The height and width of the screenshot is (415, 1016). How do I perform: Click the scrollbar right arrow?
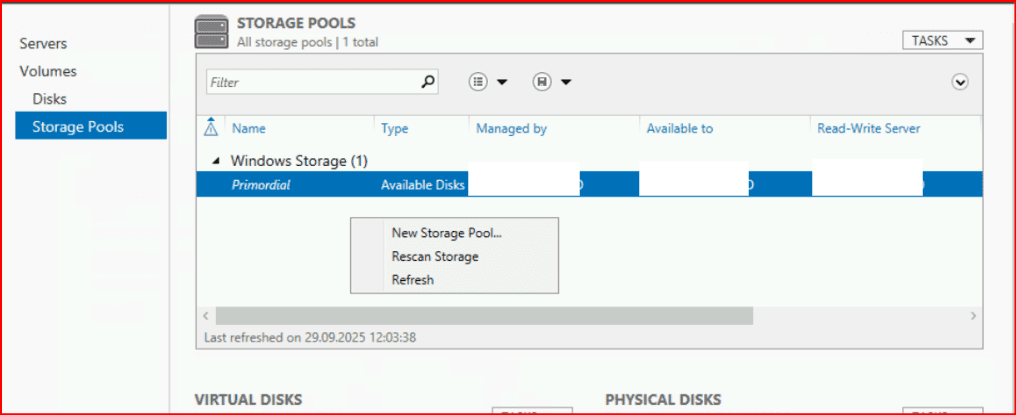coord(973,315)
